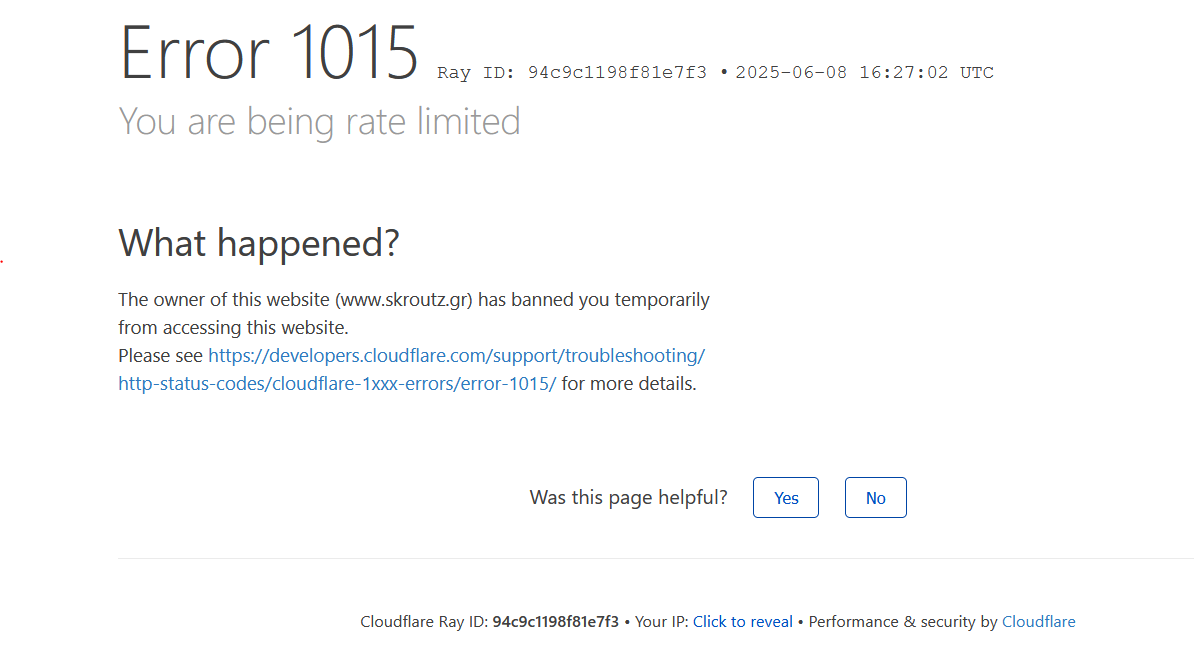The image size is (1194, 650).
Task: Click the 'Performance & security by' footer text
Action: pyautogui.click(x=902, y=622)
